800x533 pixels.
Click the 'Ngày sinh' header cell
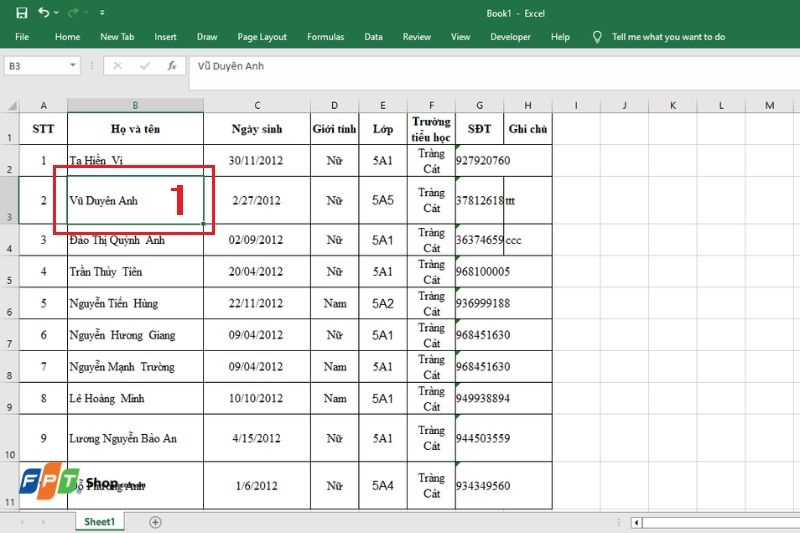coord(257,129)
